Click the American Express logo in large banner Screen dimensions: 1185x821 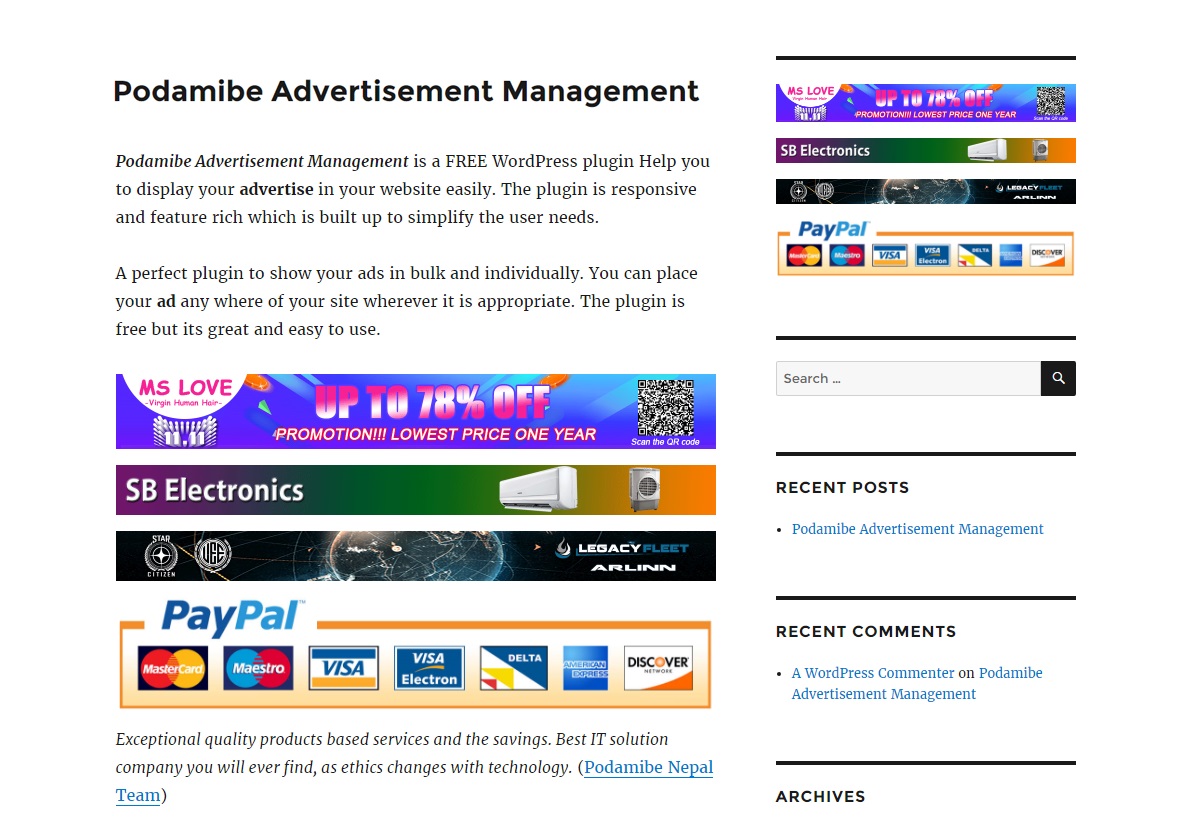pos(586,668)
